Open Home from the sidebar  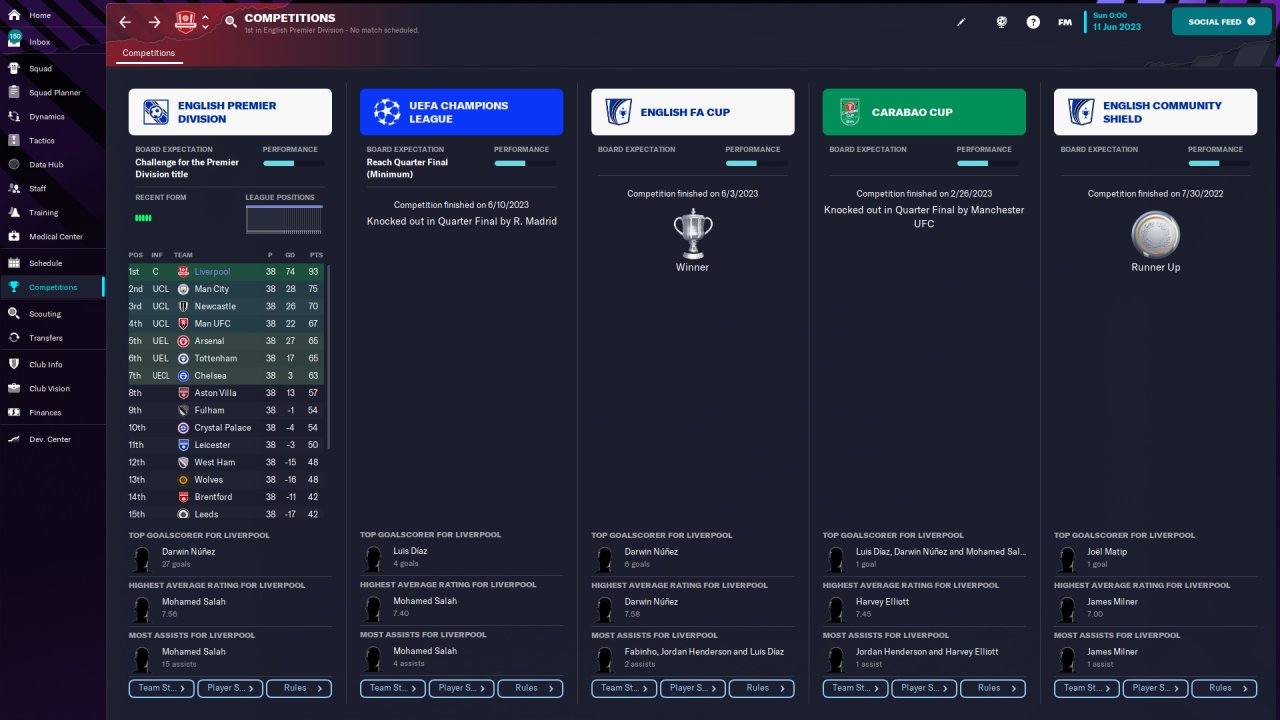[52, 16]
